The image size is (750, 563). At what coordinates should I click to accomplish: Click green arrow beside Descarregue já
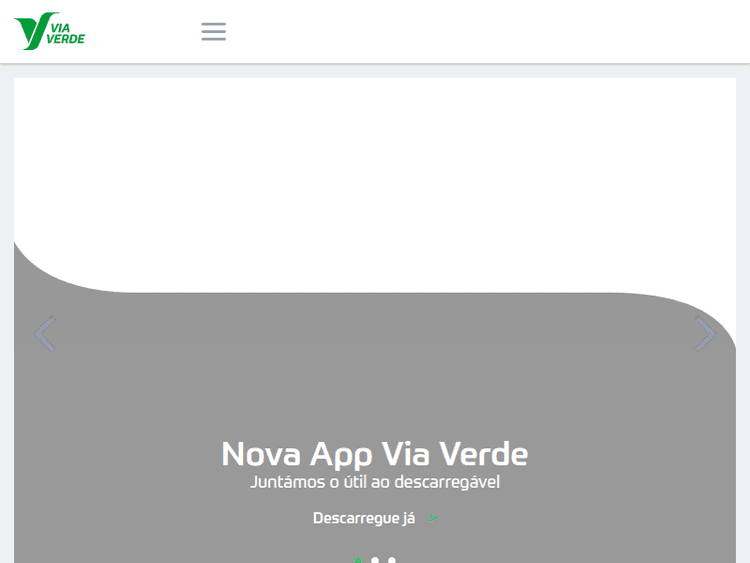(x=432, y=518)
